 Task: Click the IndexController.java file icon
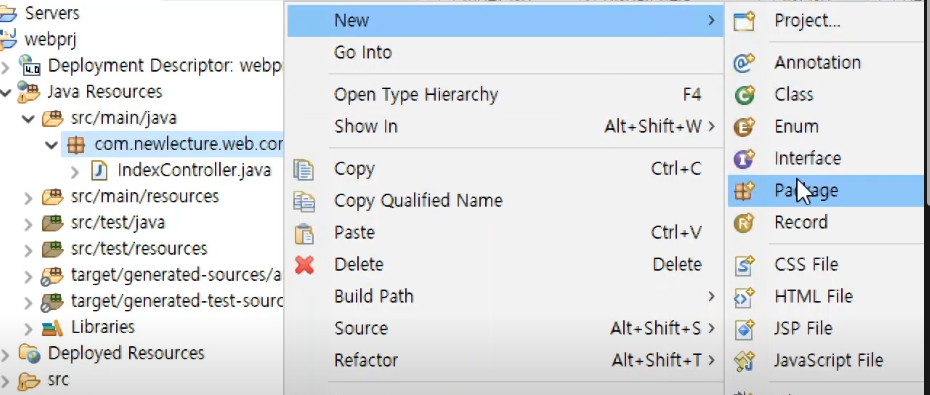tap(99, 171)
